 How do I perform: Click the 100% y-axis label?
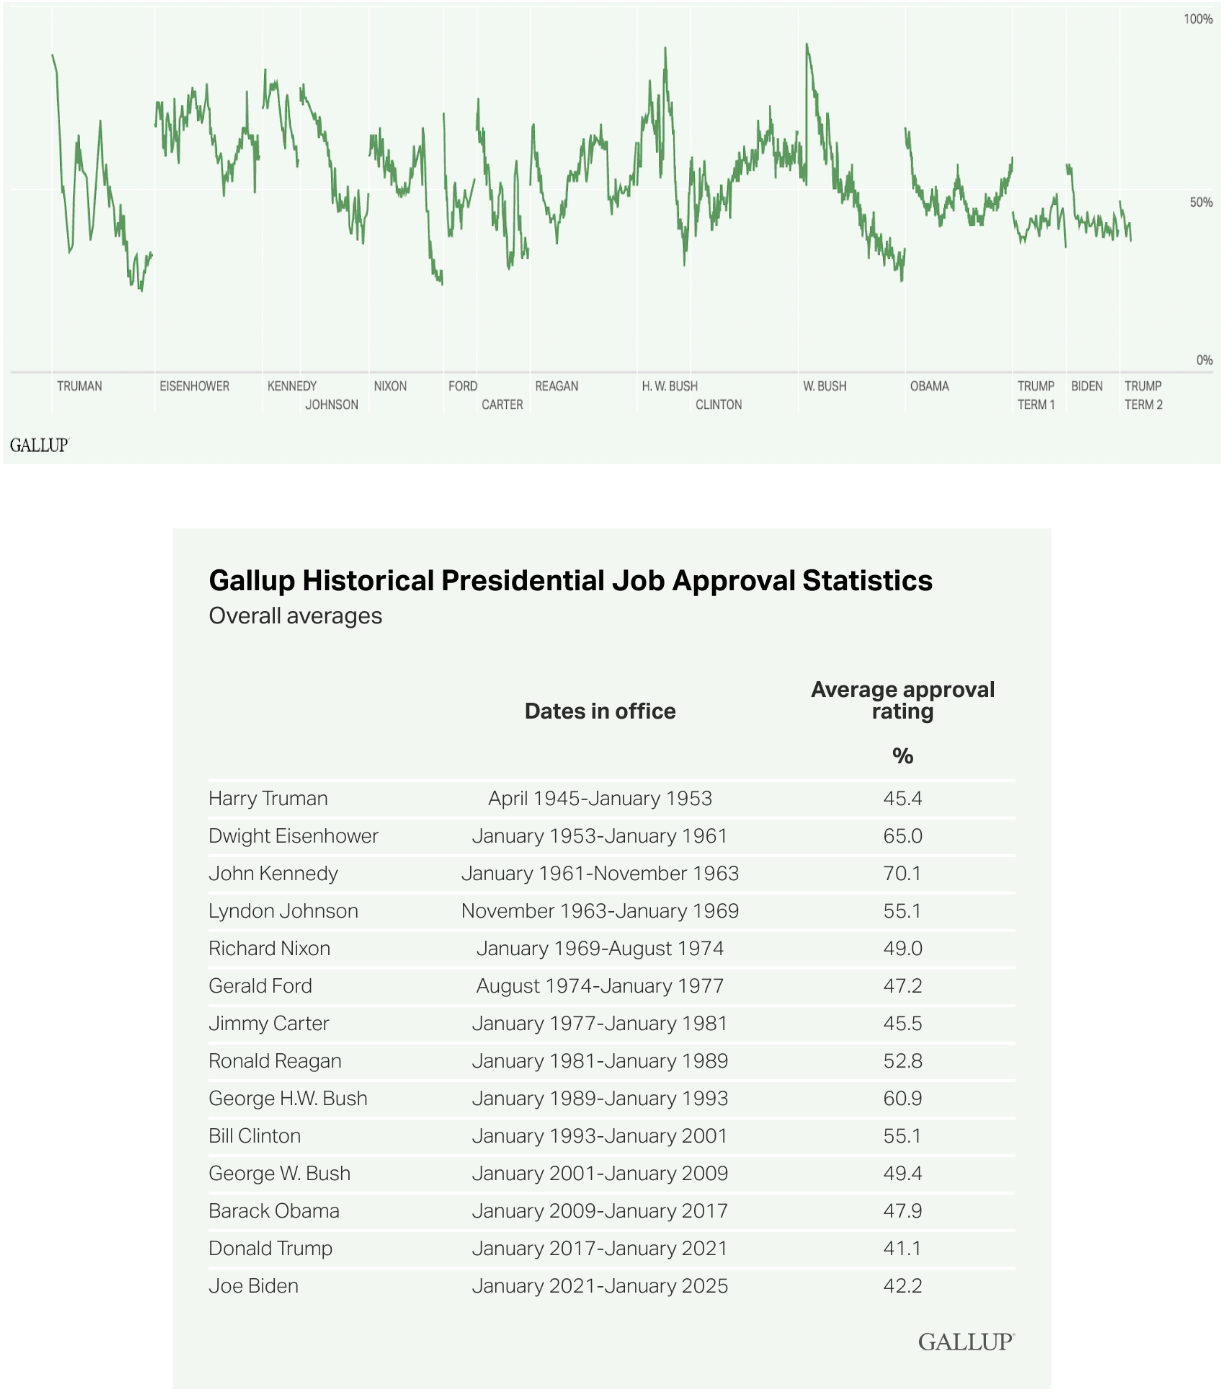coord(1198,19)
